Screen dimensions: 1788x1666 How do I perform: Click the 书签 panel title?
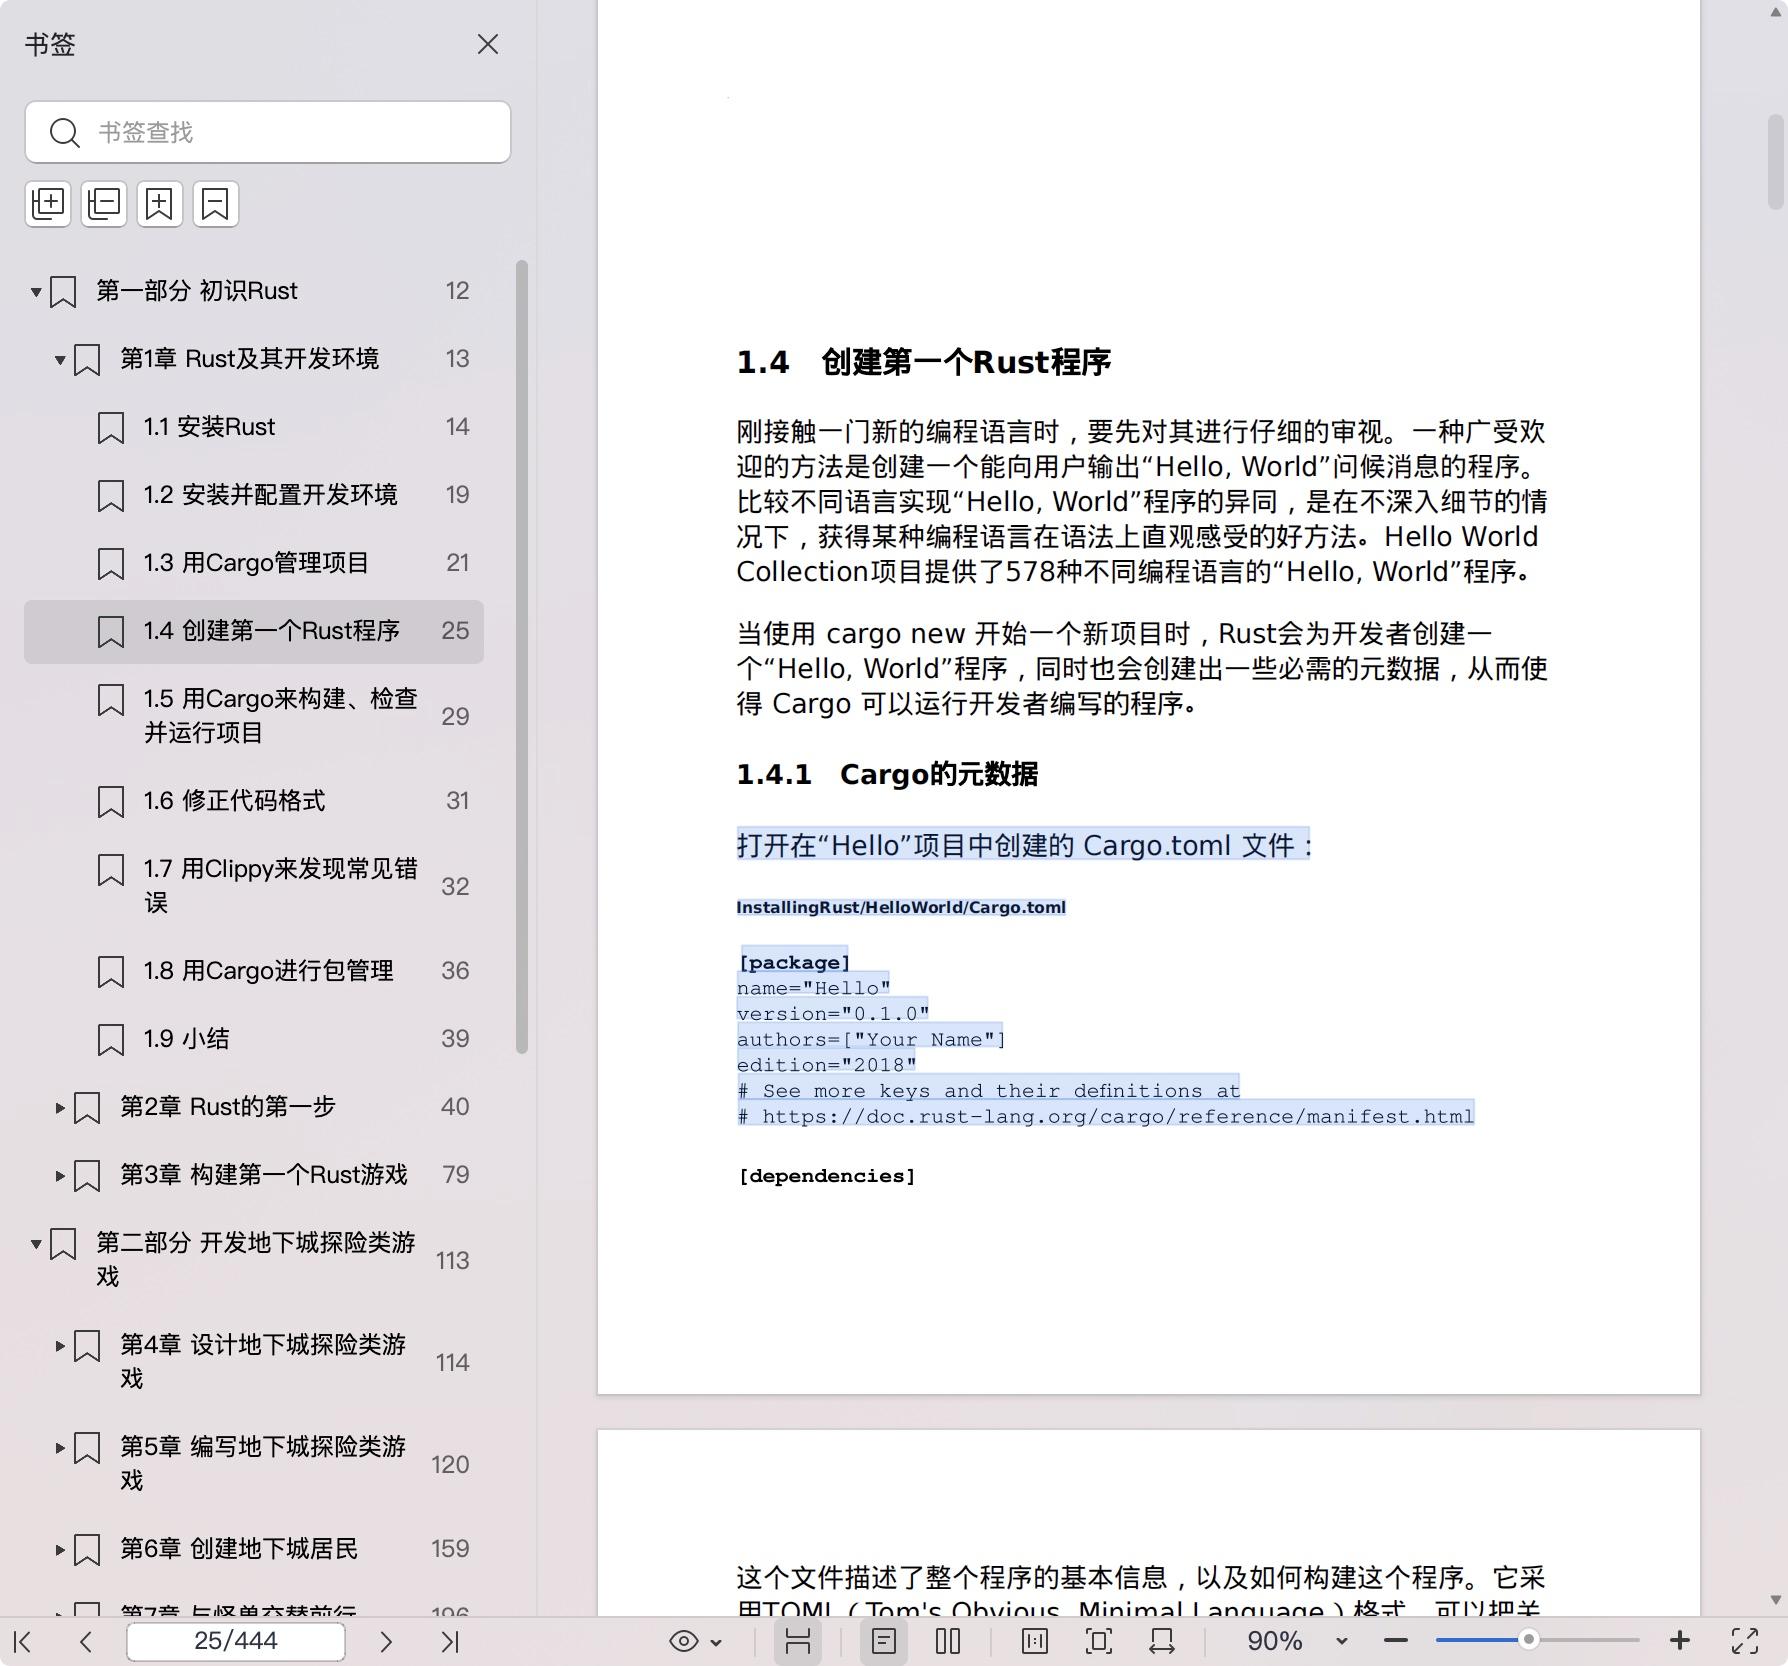(x=49, y=44)
